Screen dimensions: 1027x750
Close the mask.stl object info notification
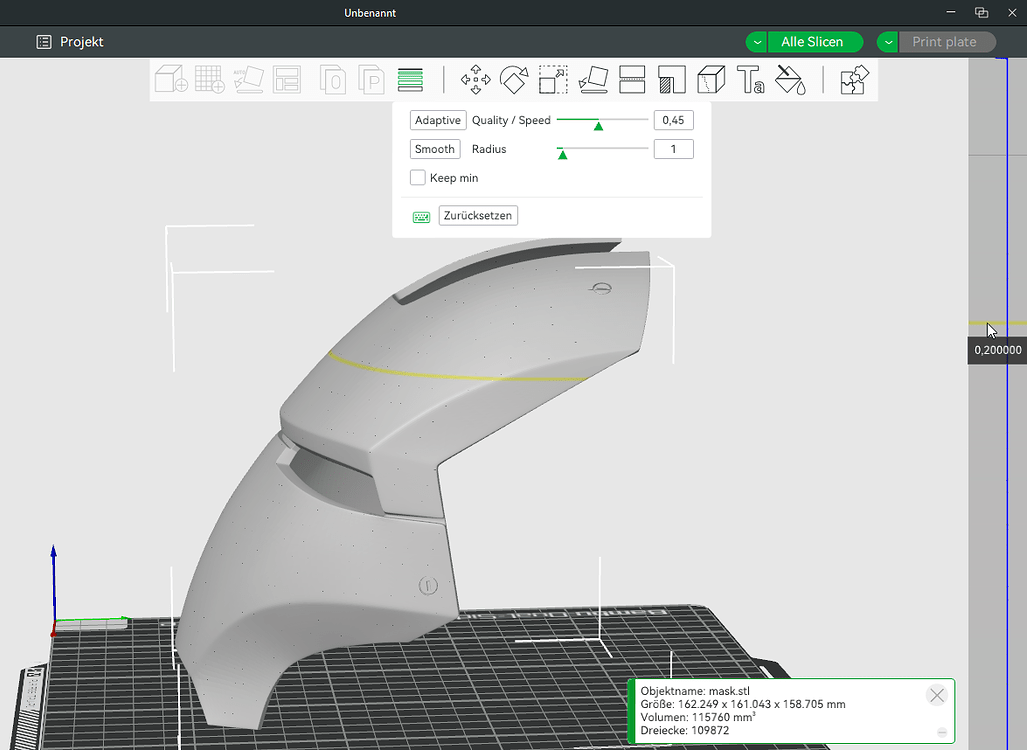[x=937, y=695]
